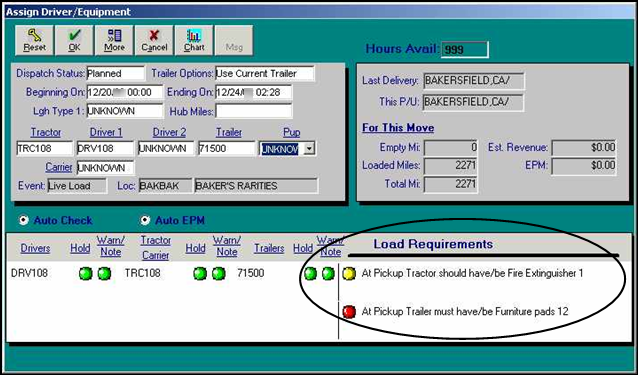Click the yellow Fire Extinguisher warning indicator
Screen dimensions: 638x375
[x=349, y=274]
